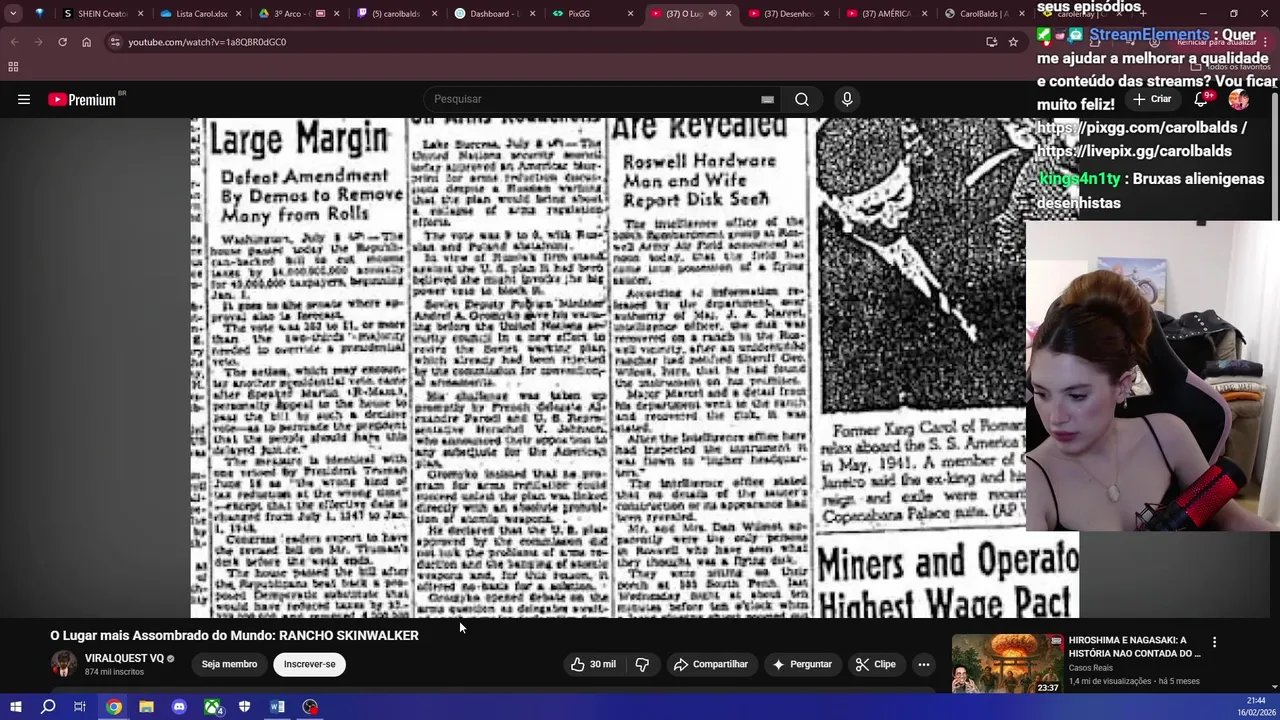This screenshot has height=720, width=1280.
Task: Open the VIRALQUEST VQ channel avatar
Action: click(x=64, y=664)
